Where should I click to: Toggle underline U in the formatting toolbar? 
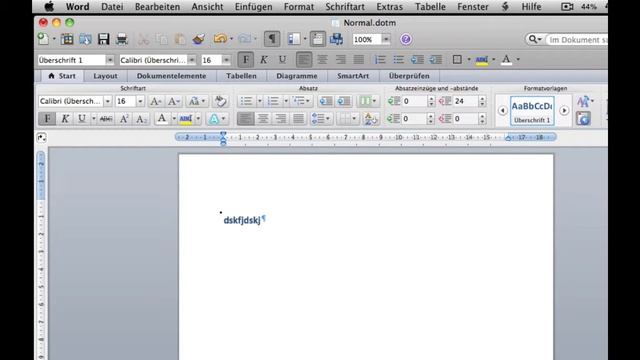pos(282,60)
